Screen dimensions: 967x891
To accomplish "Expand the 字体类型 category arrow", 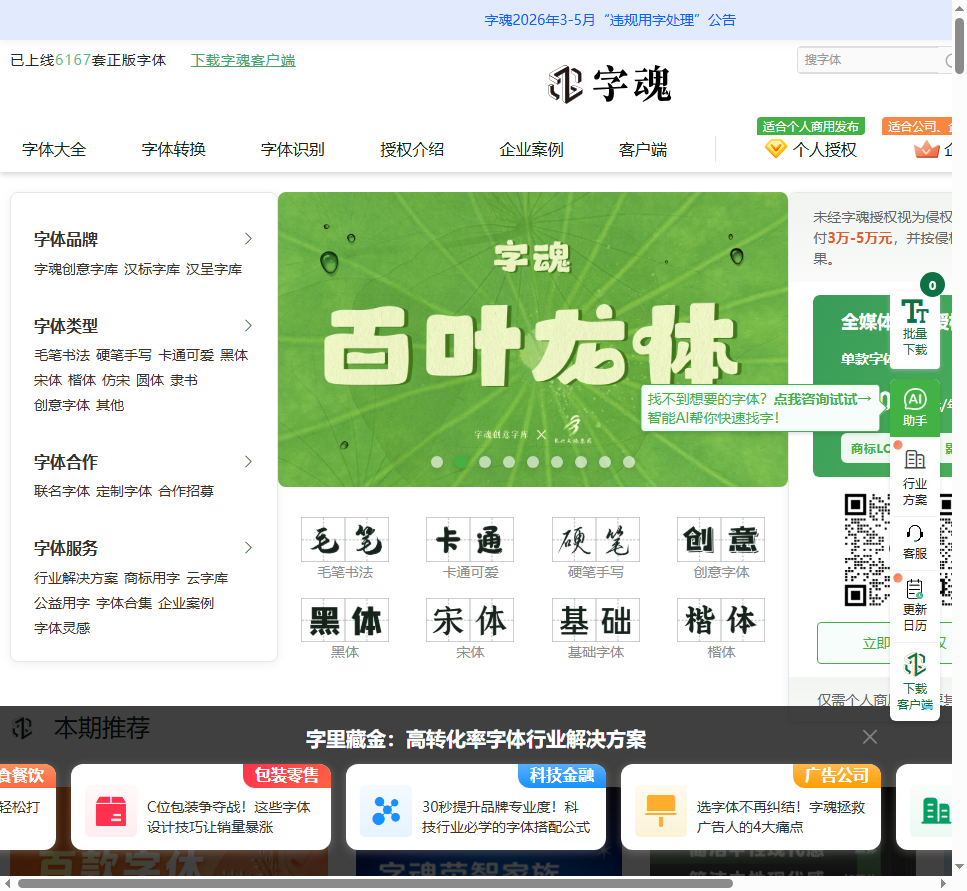I will [248, 326].
